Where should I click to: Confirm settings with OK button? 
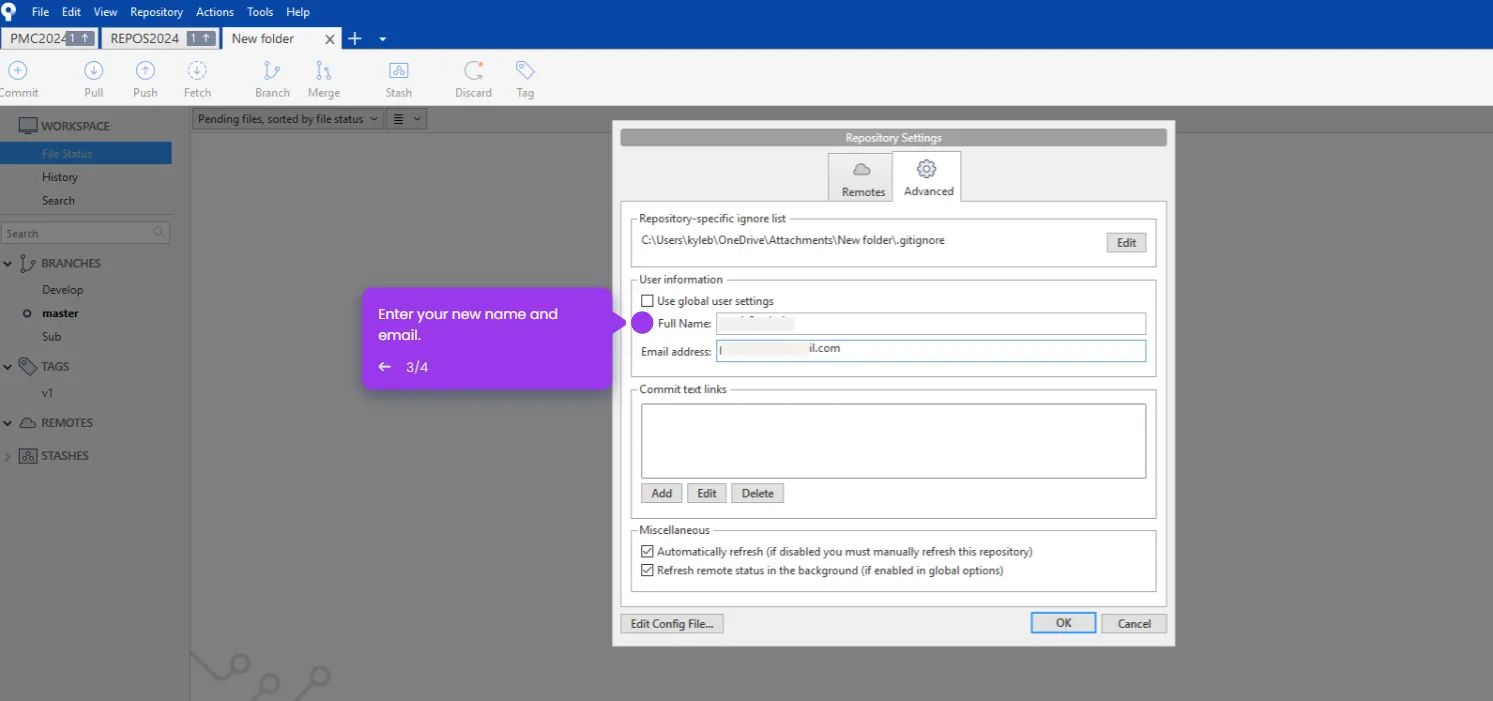tap(1063, 623)
